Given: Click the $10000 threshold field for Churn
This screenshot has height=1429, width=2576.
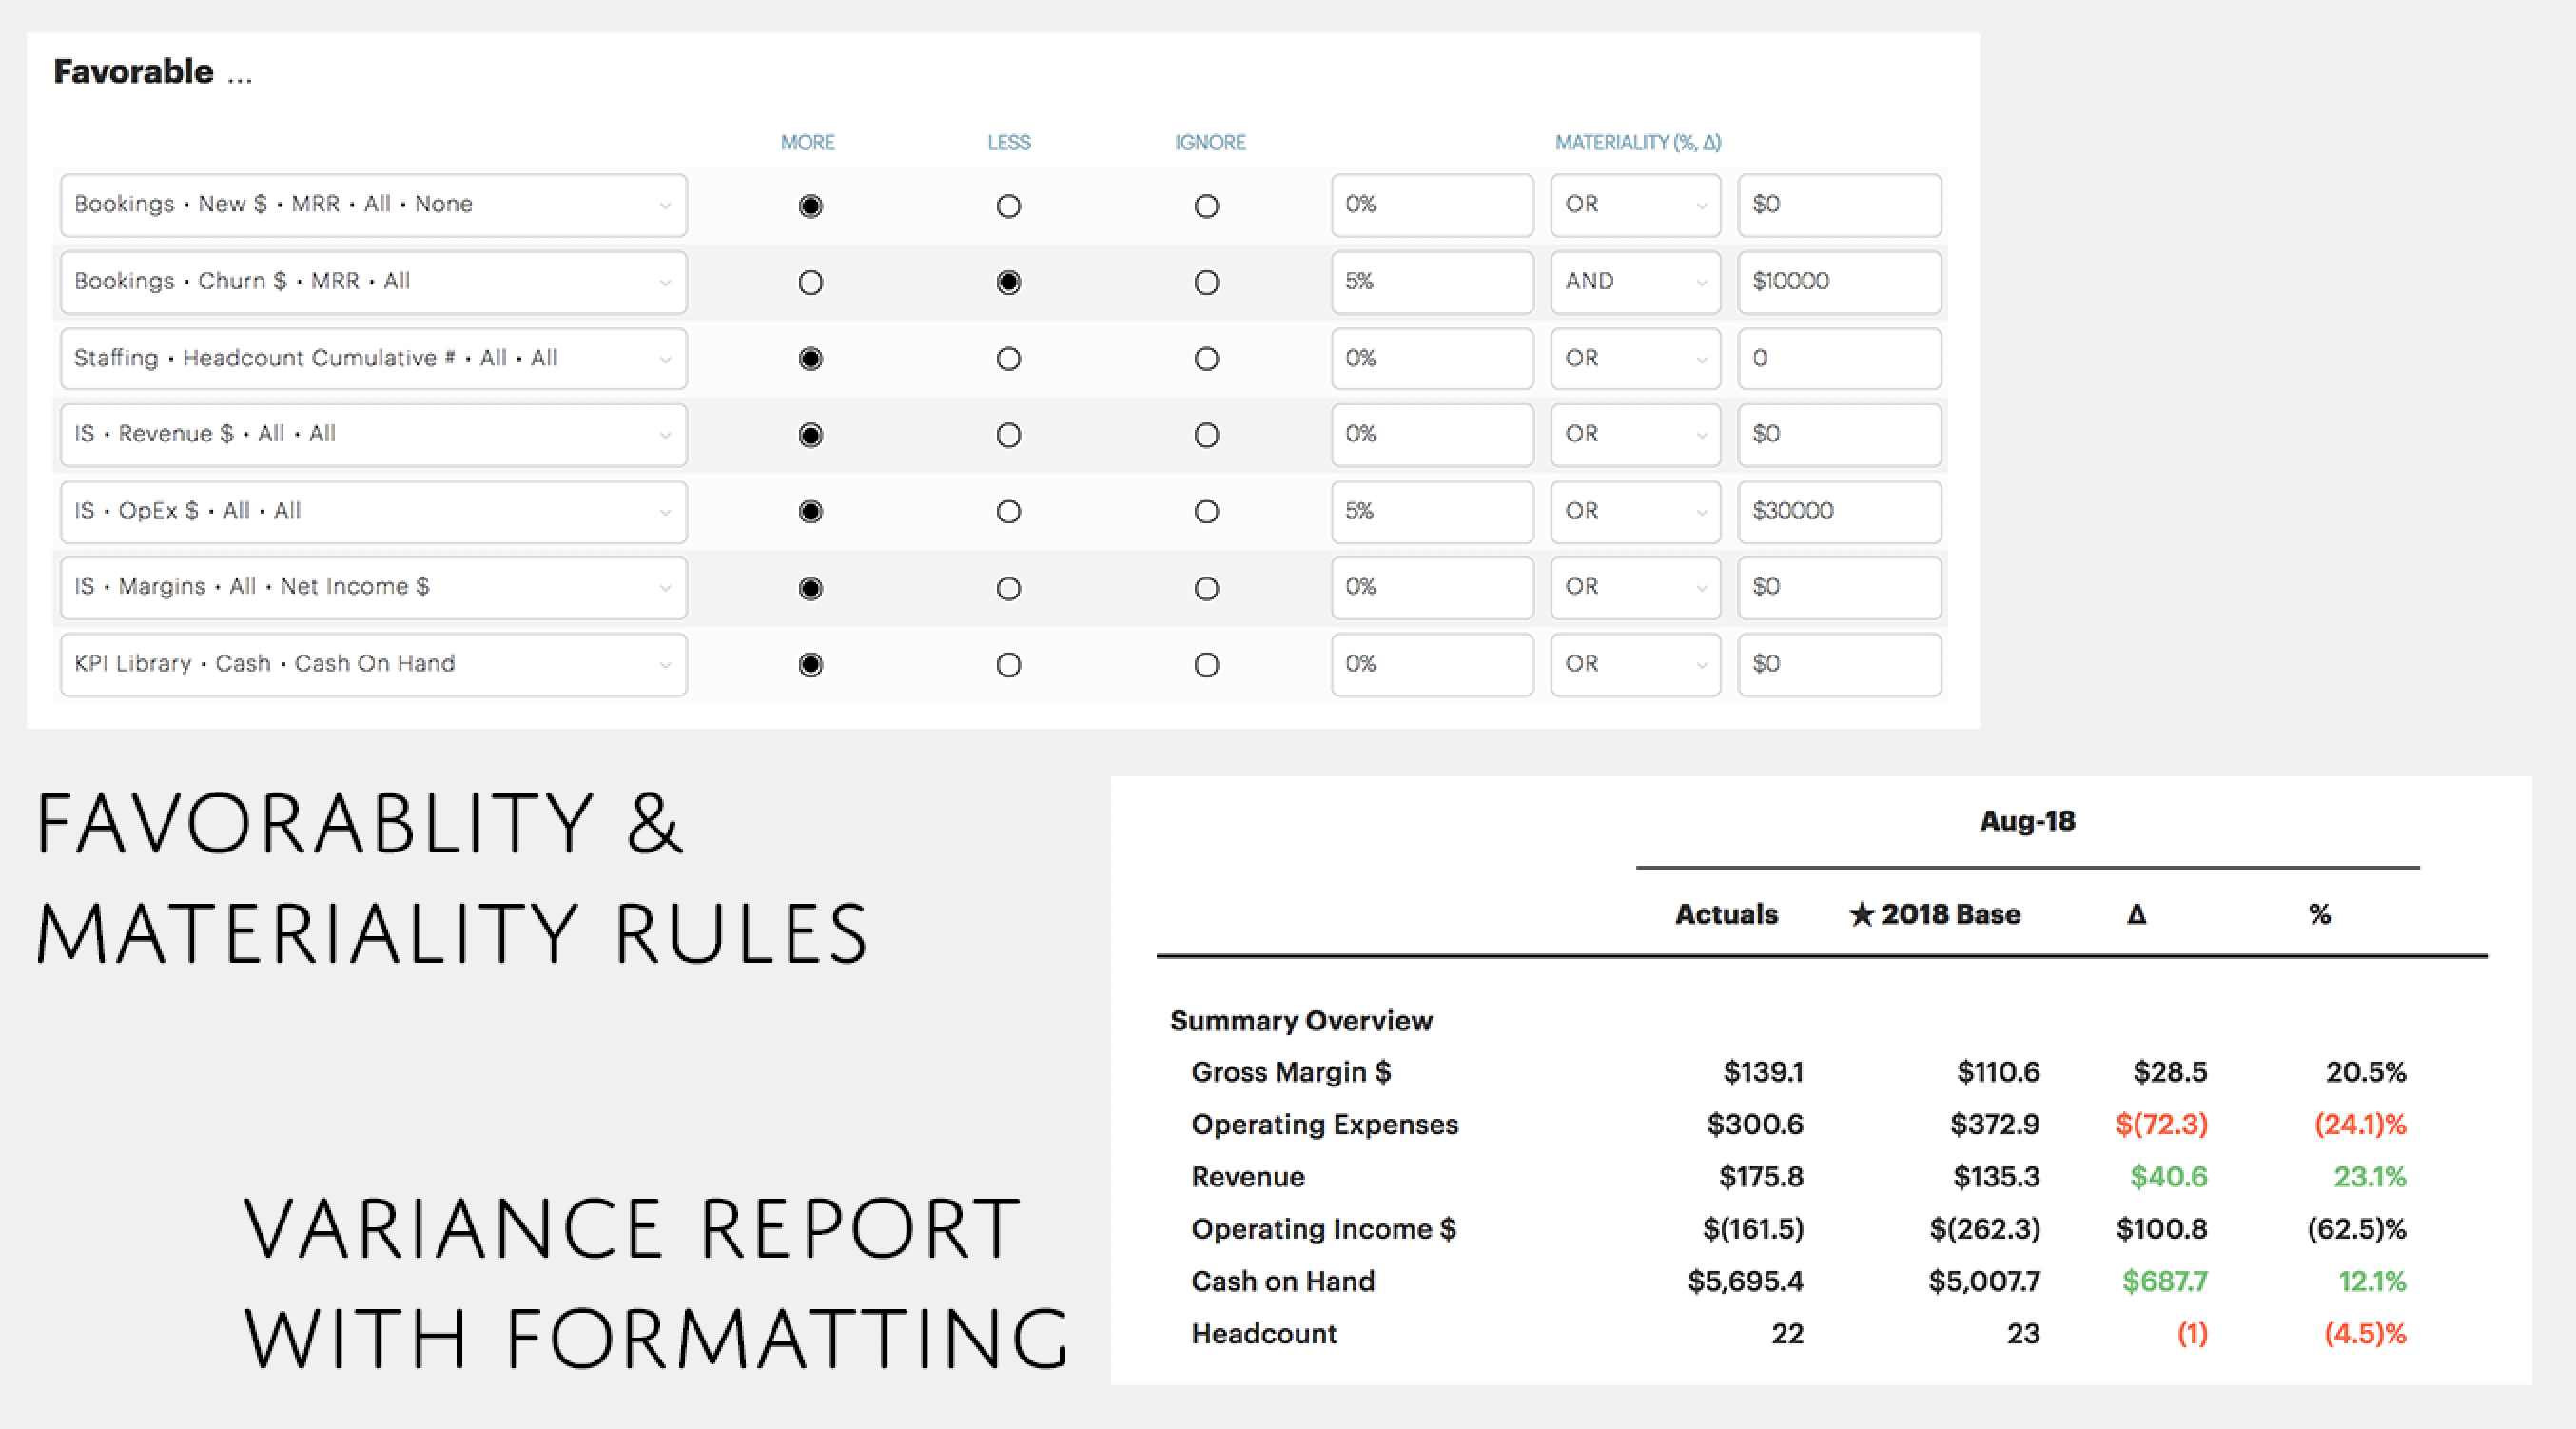Looking at the screenshot, I should point(1838,282).
